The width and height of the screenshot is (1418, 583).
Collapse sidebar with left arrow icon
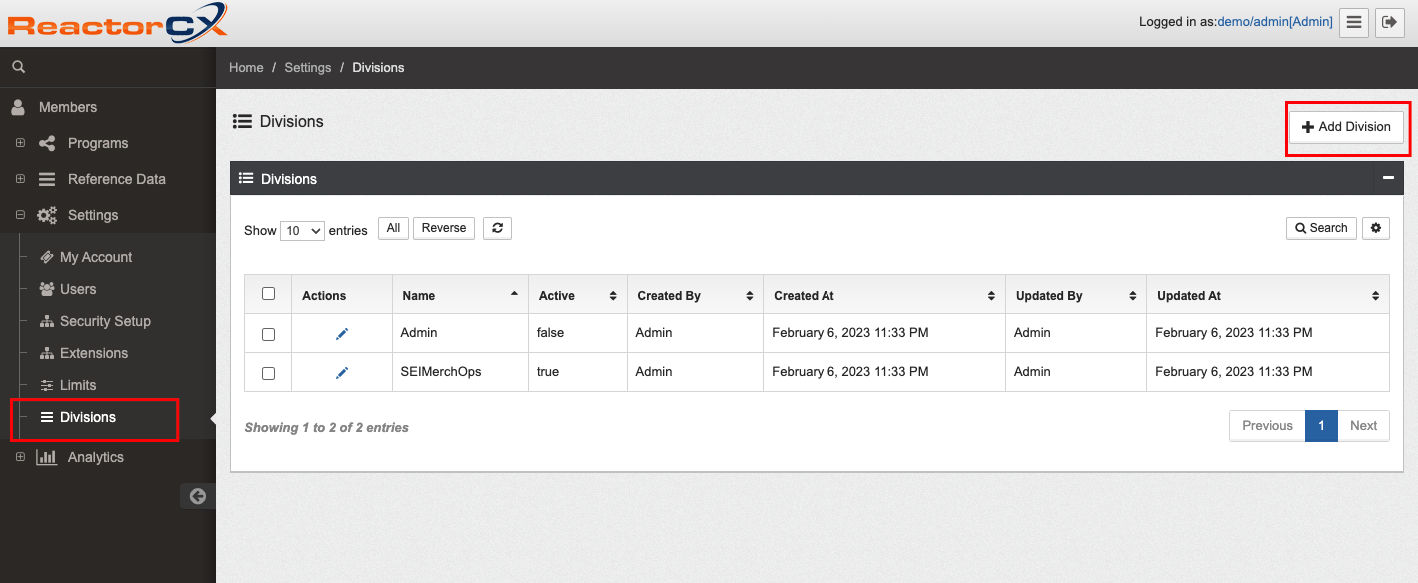click(198, 496)
